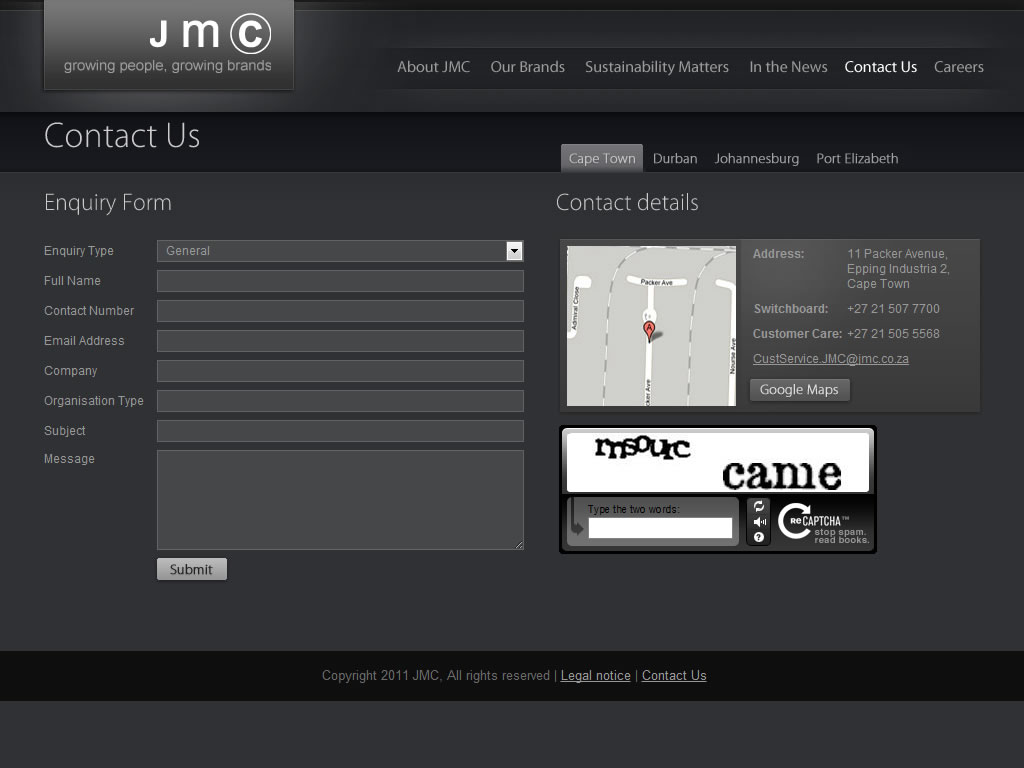The height and width of the screenshot is (768, 1024).
Task: Expand the Enquiry Type dropdown
Action: click(514, 251)
